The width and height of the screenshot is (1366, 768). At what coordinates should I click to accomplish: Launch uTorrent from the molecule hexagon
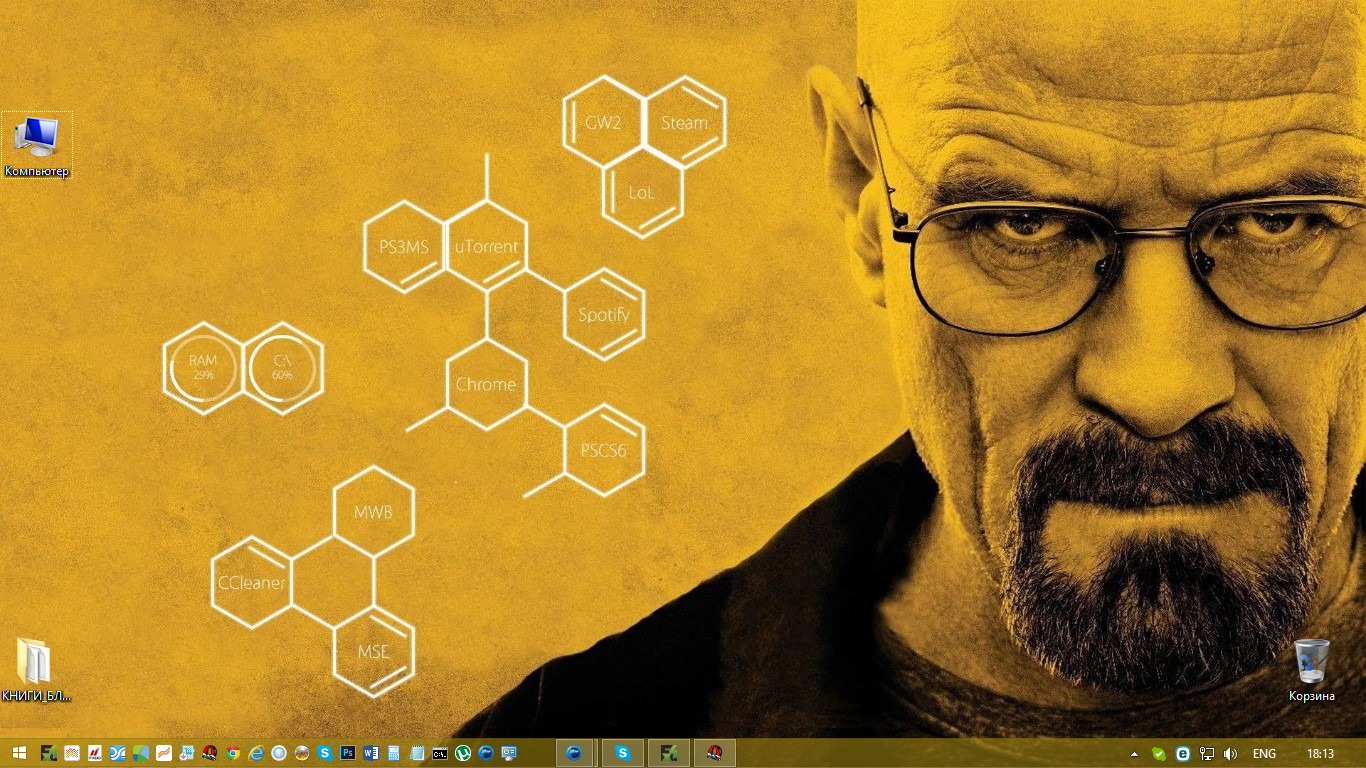coord(486,246)
